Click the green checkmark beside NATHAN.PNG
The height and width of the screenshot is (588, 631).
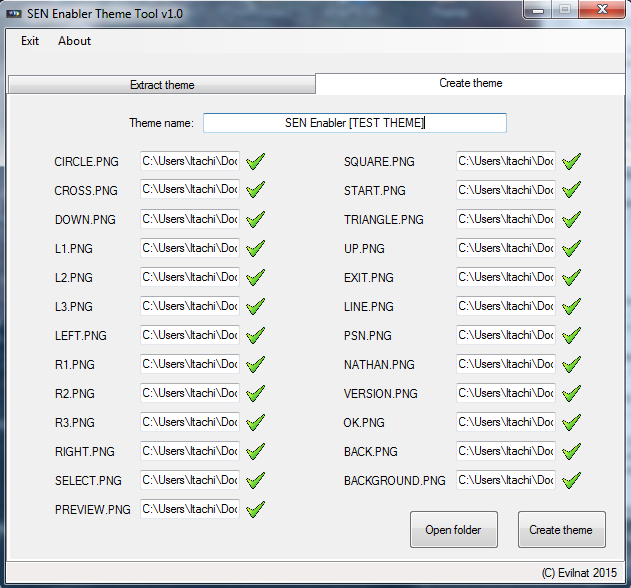[x=572, y=364]
